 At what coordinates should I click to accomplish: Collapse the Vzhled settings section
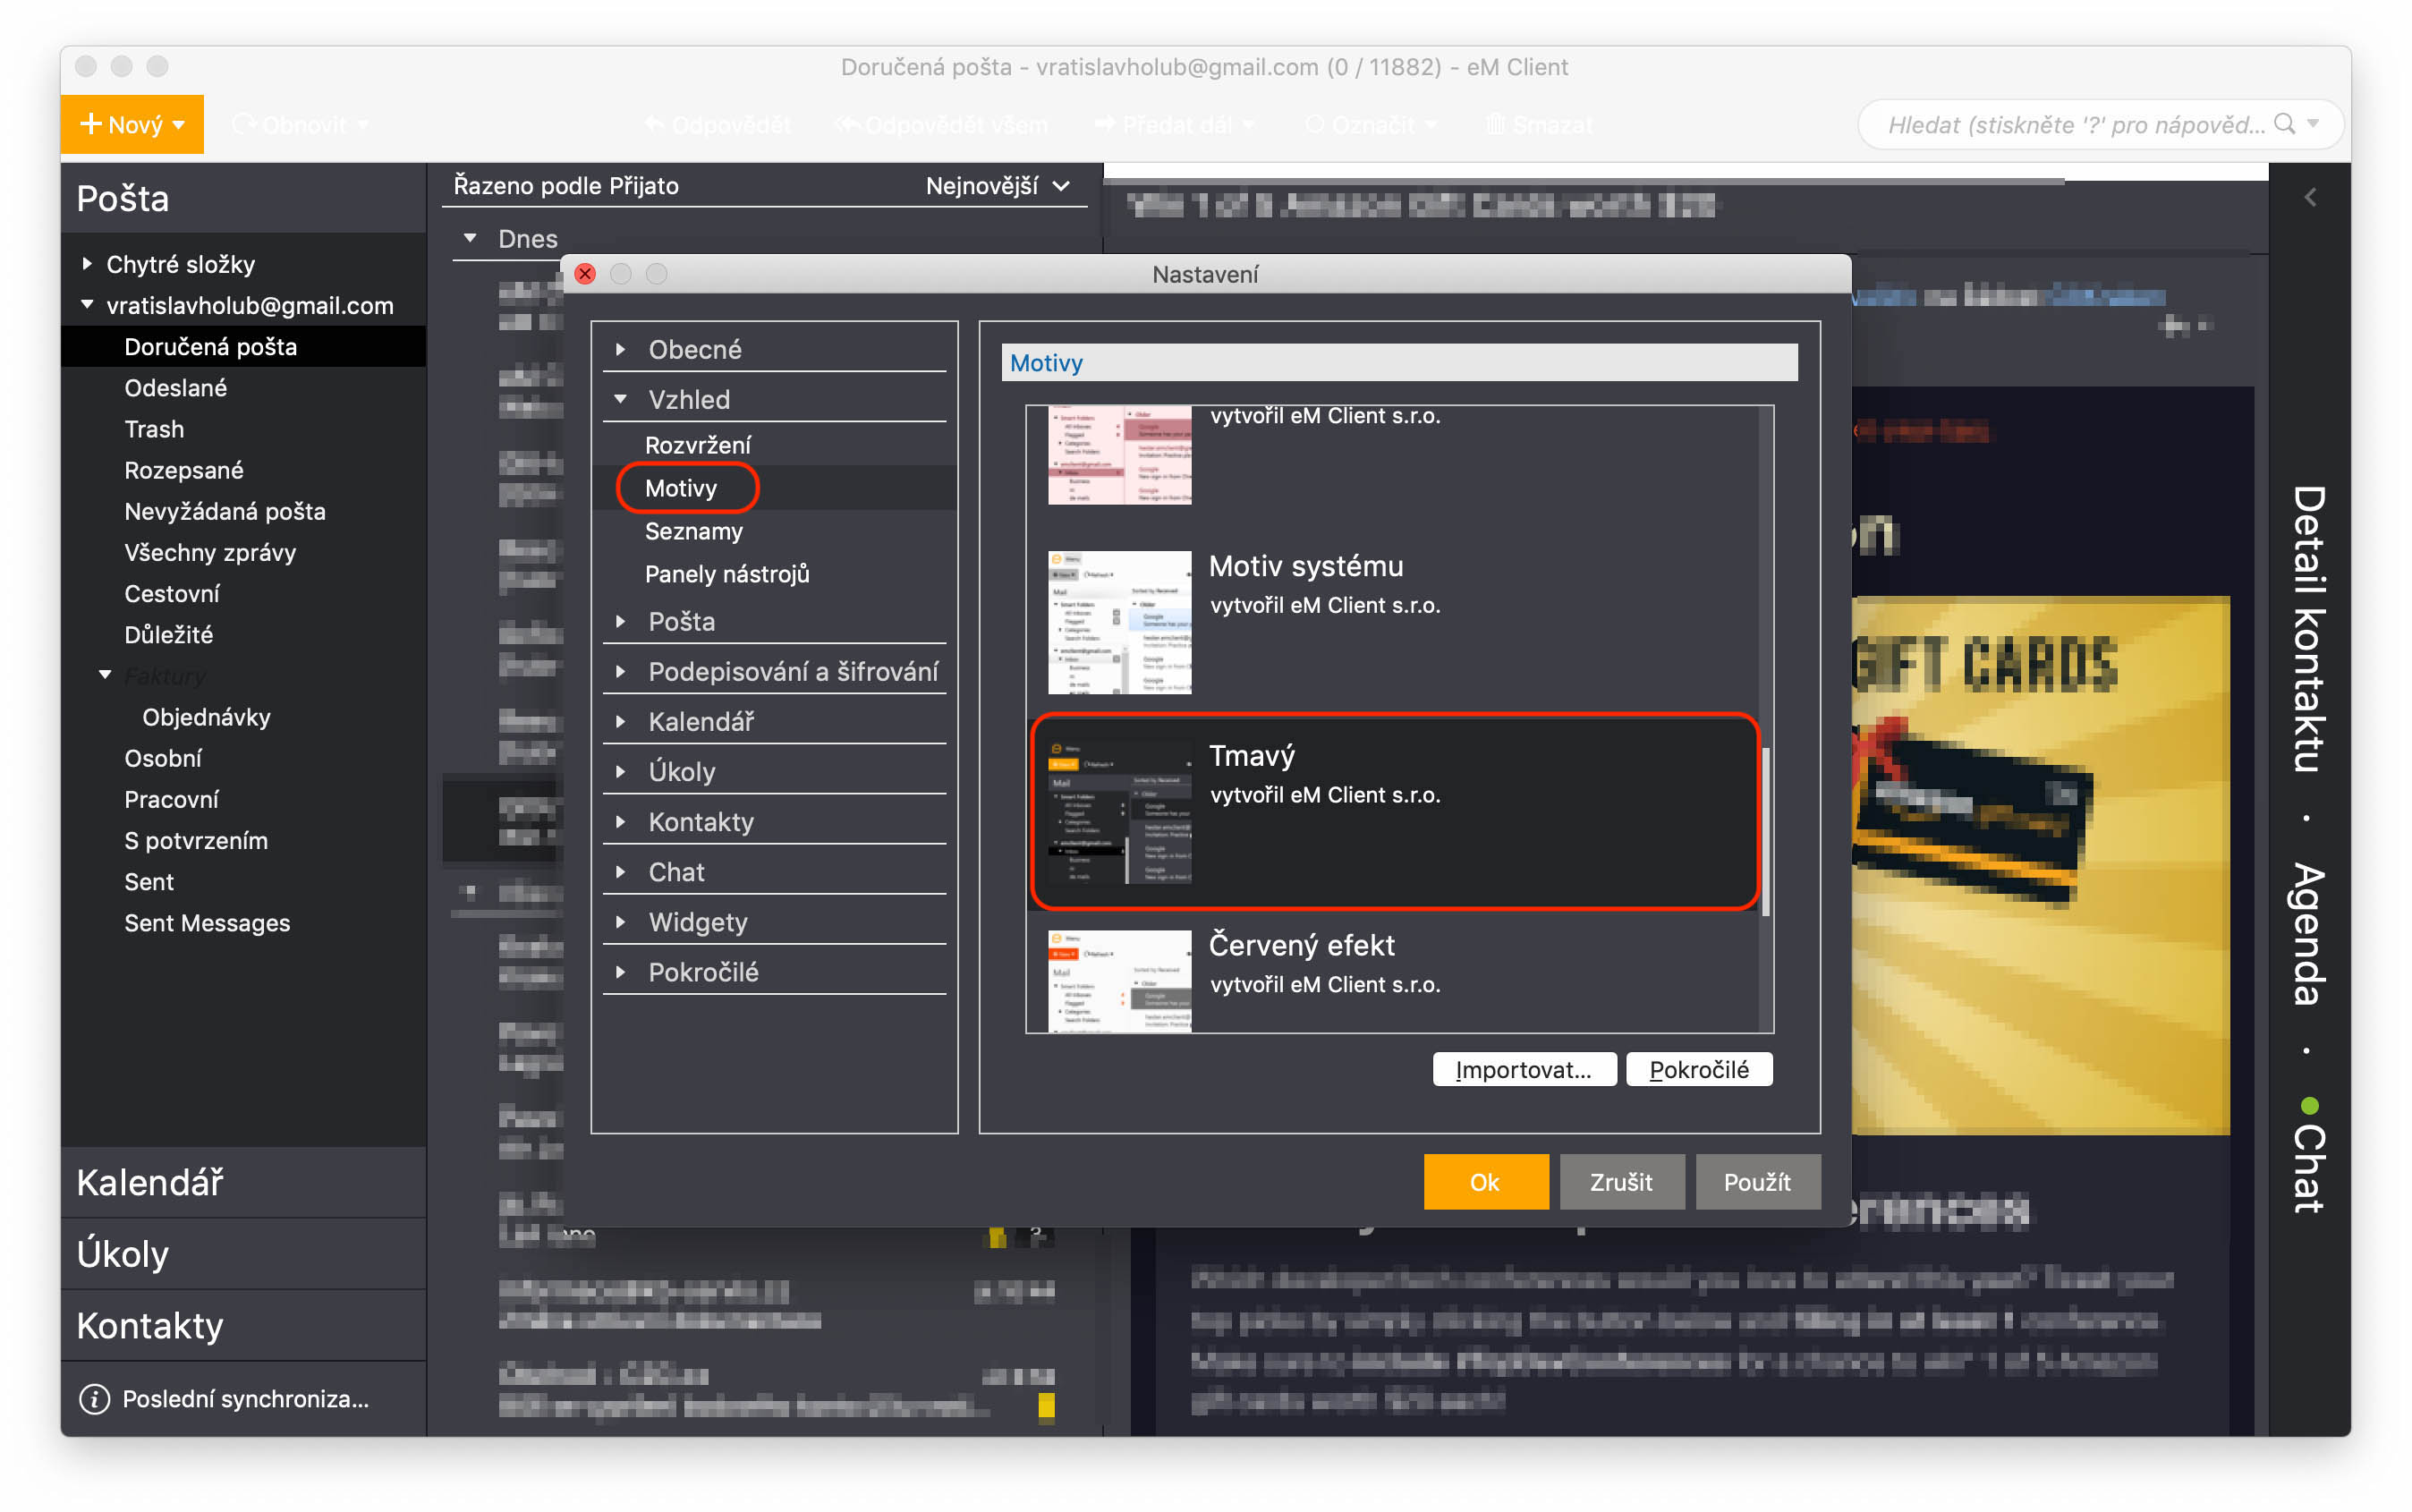point(621,399)
